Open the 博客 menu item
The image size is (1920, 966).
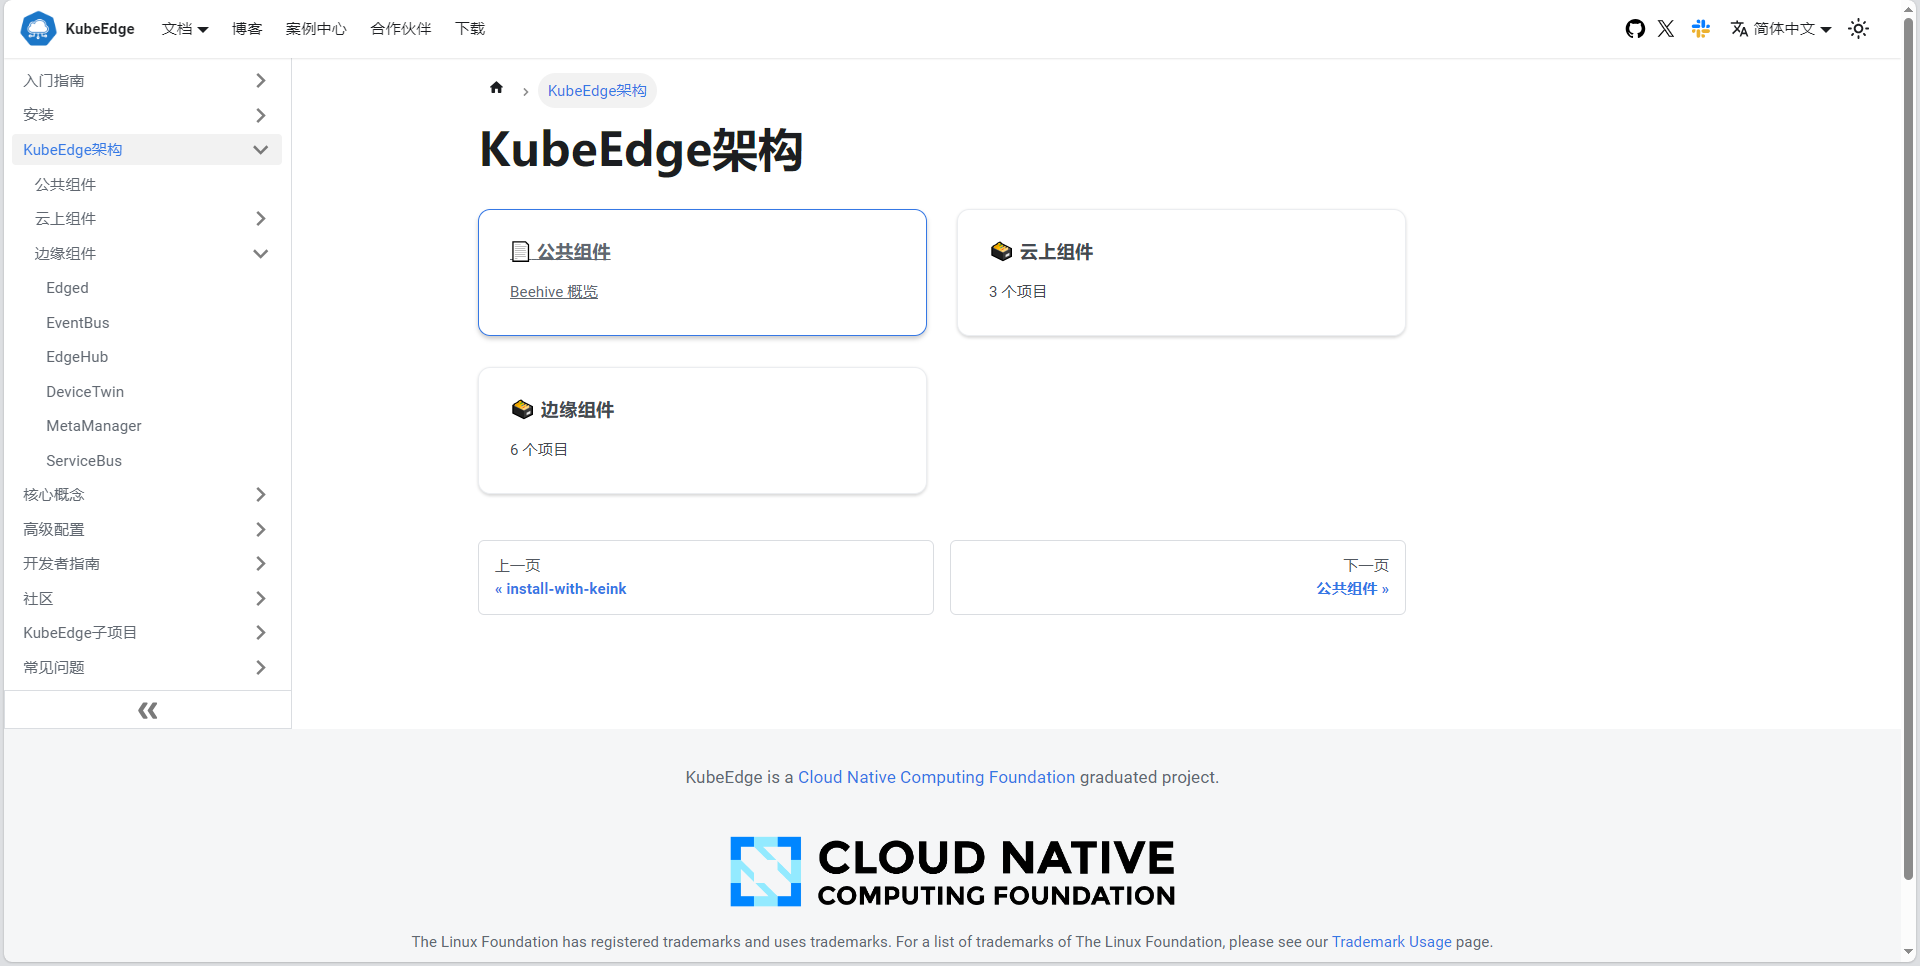246,28
